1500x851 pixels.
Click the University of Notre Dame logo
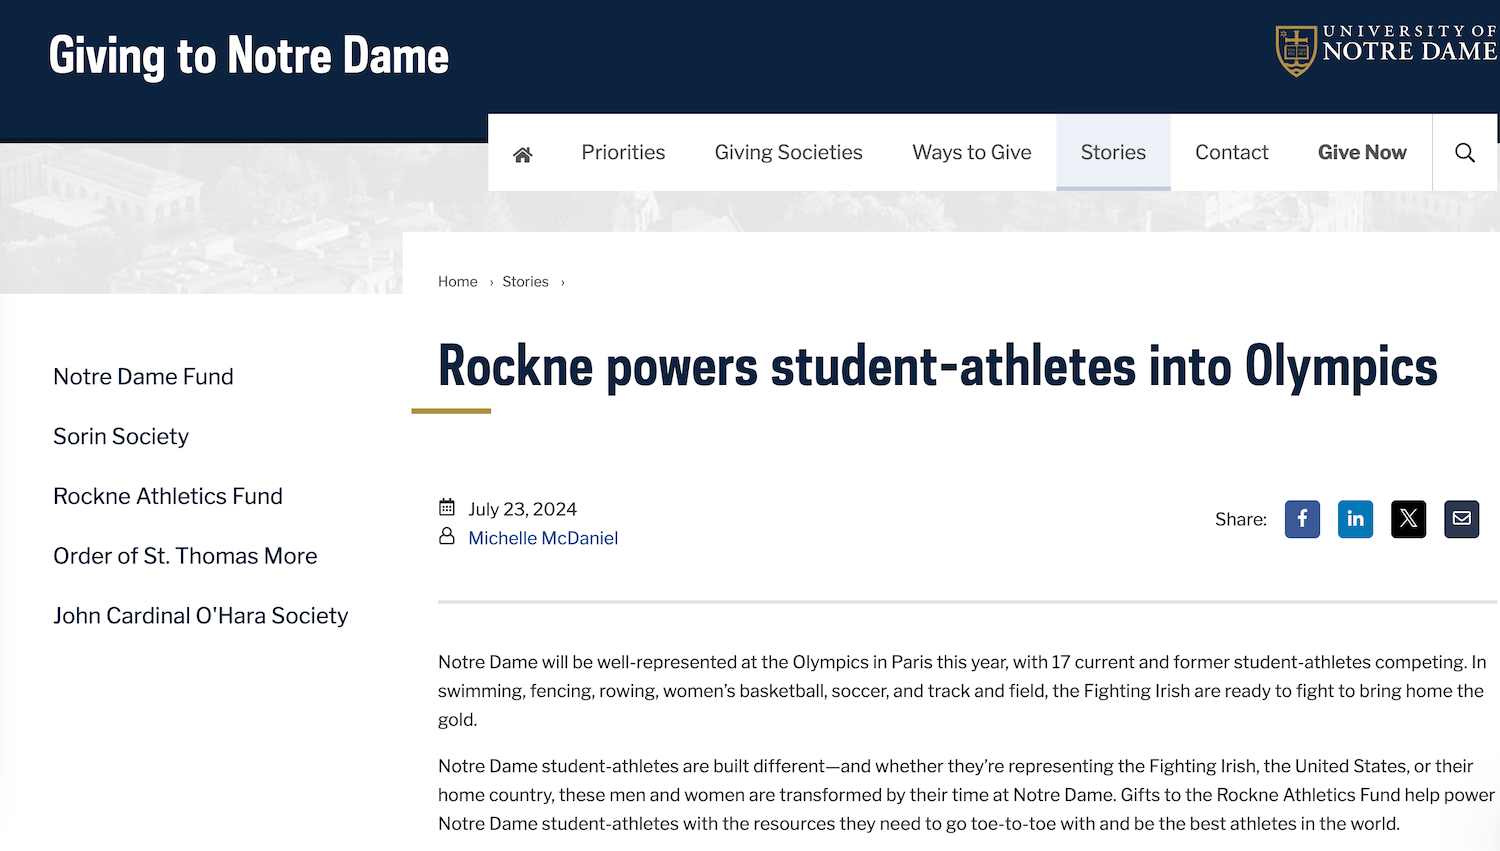pyautogui.click(x=1386, y=49)
